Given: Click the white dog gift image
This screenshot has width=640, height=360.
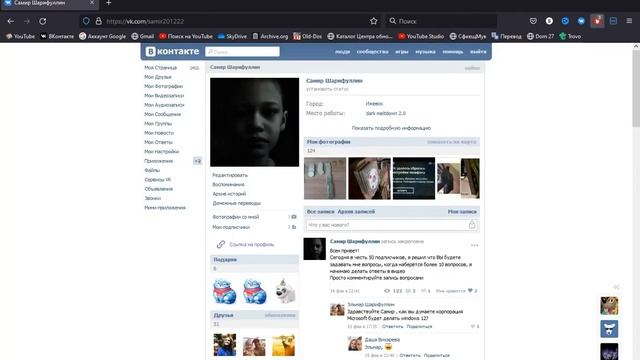Looking at the screenshot, I should pyautogui.click(x=285, y=291).
